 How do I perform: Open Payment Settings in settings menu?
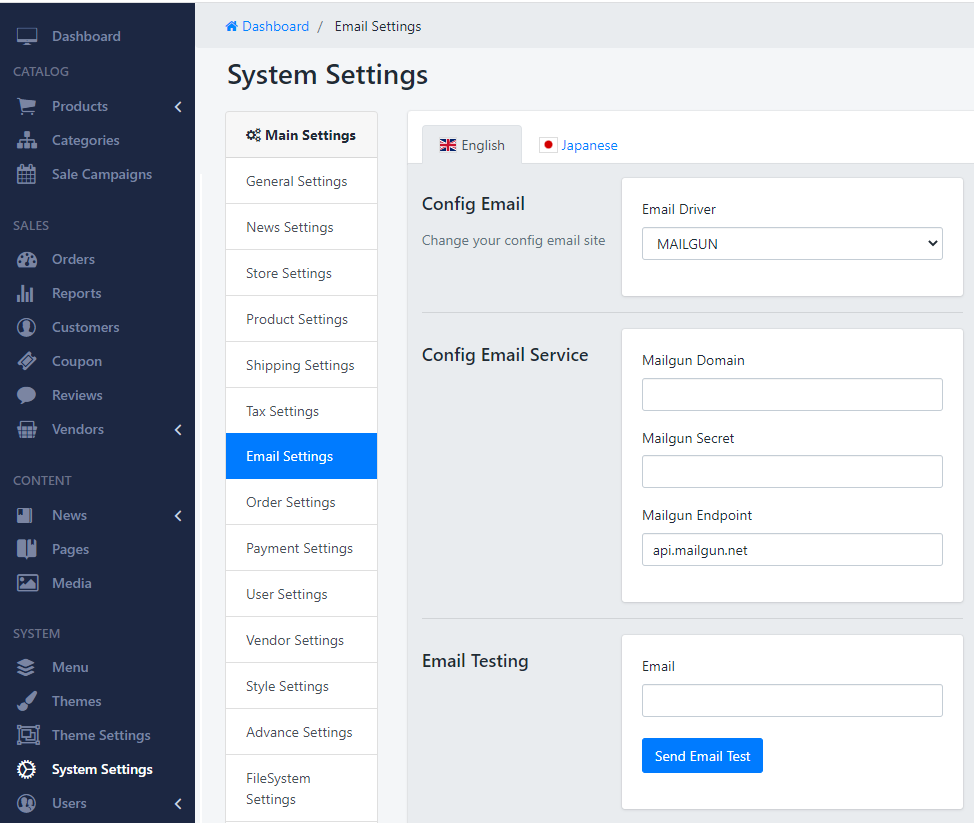pos(300,548)
